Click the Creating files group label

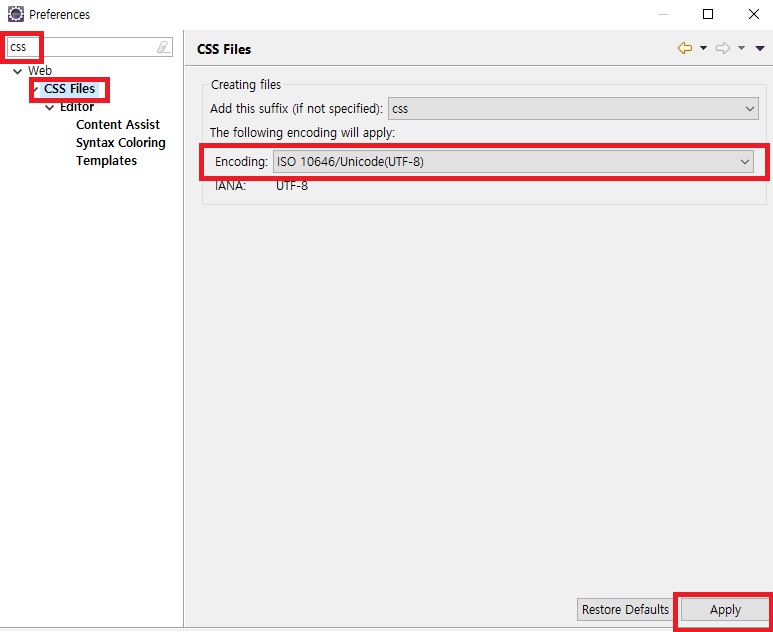(x=246, y=85)
